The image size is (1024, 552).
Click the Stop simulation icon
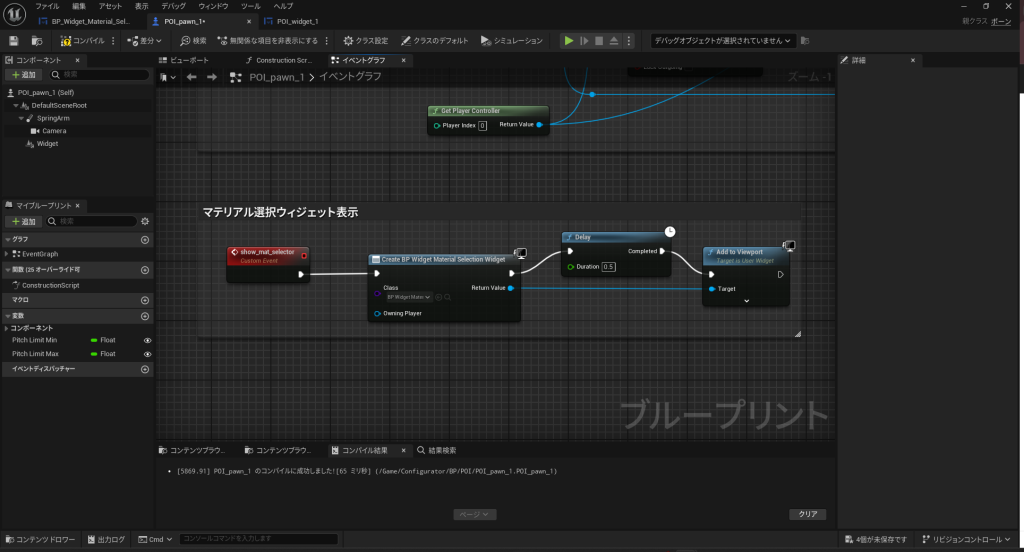pyautogui.click(x=599, y=41)
